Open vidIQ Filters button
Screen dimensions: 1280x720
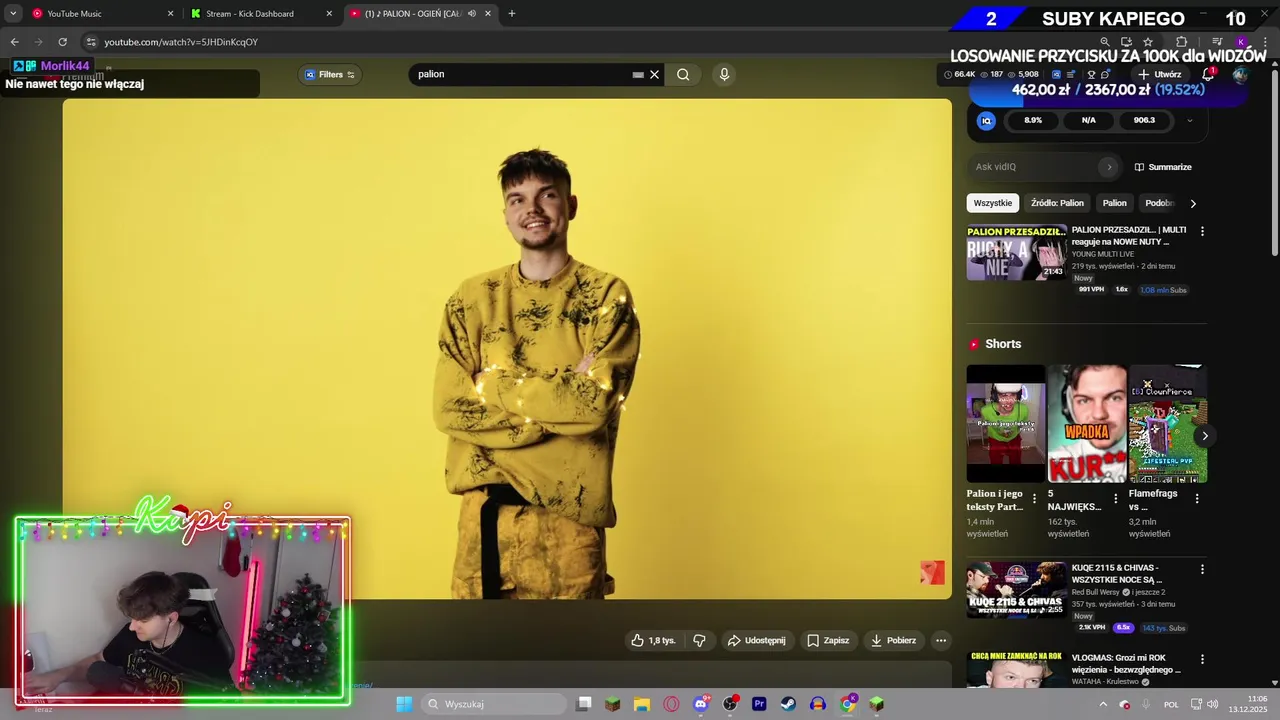pyautogui.click(x=330, y=74)
